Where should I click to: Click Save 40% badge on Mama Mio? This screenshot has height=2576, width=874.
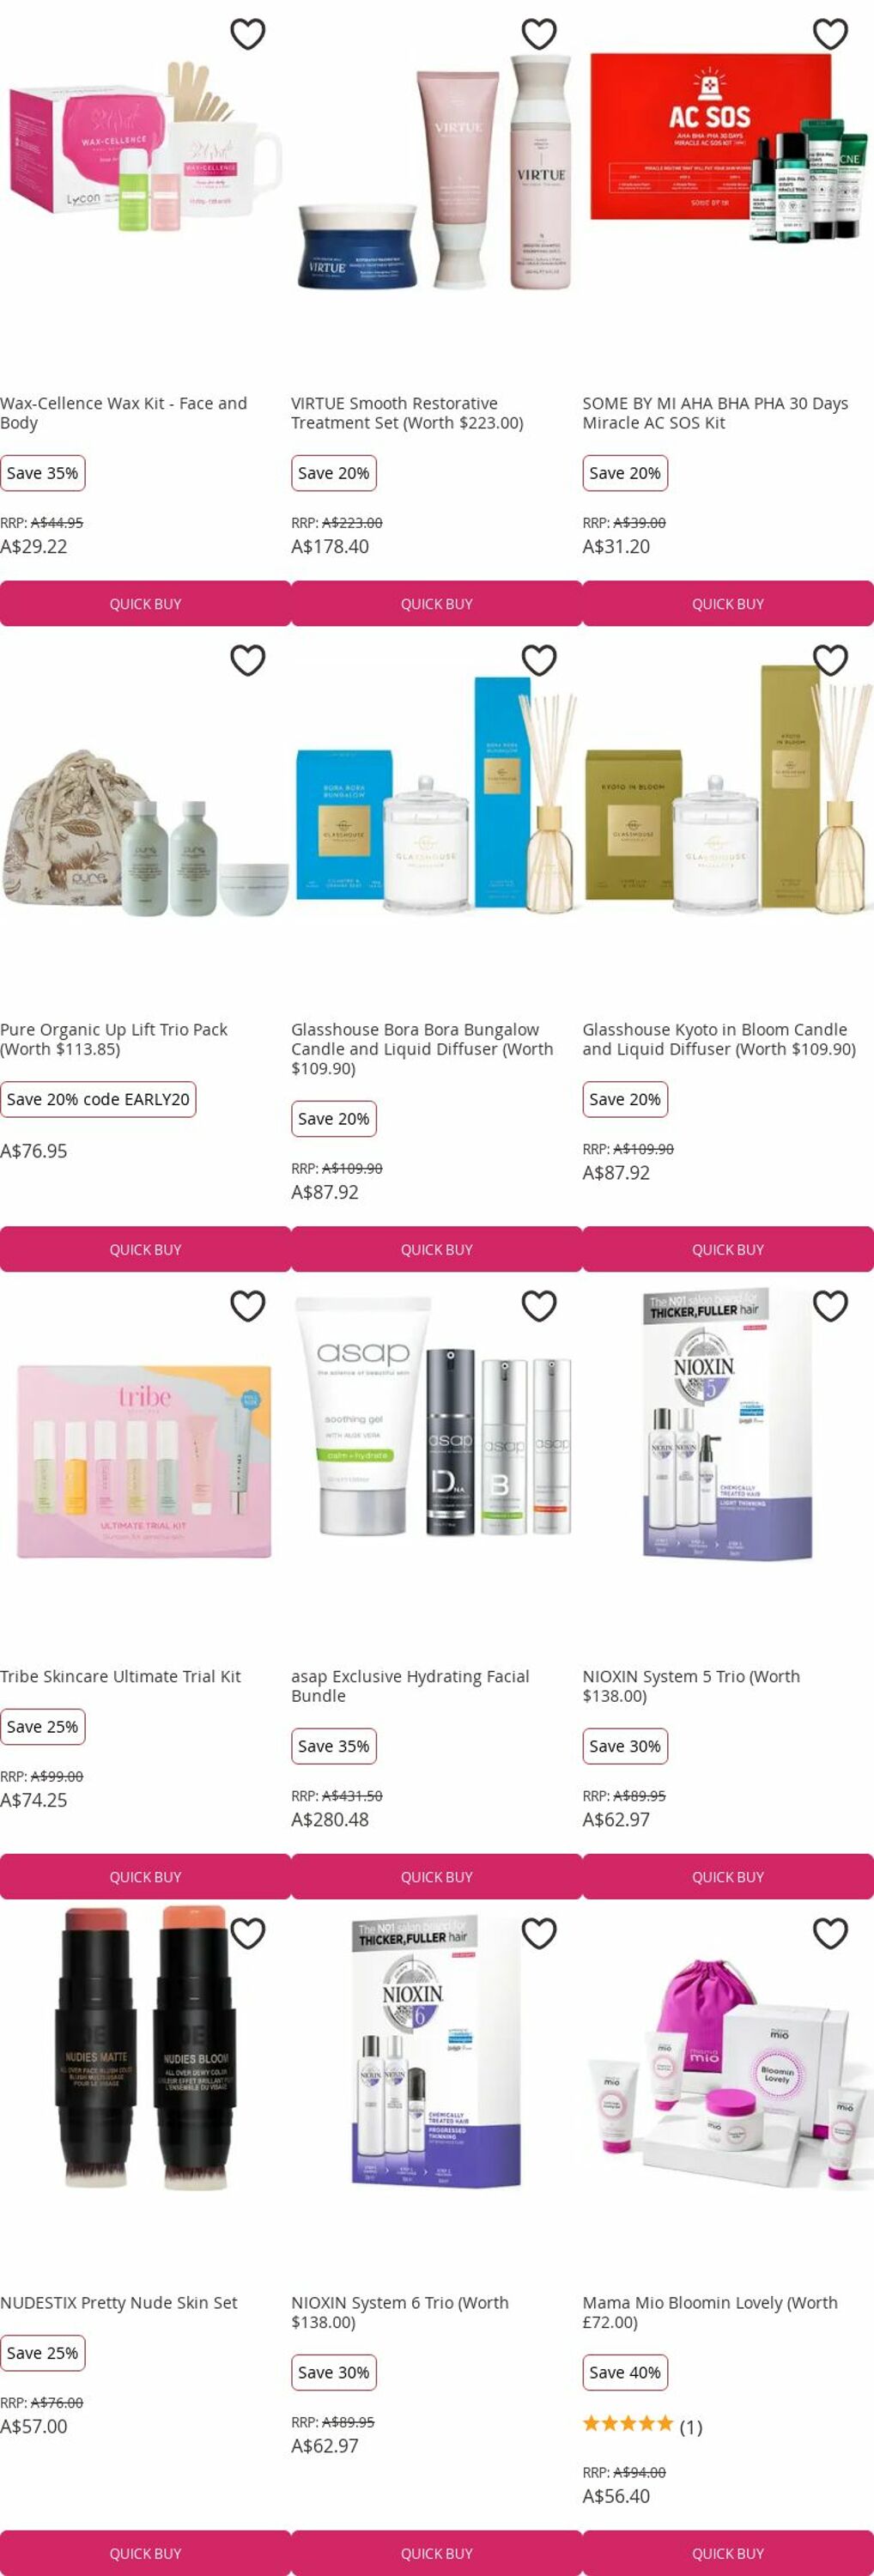click(625, 2372)
